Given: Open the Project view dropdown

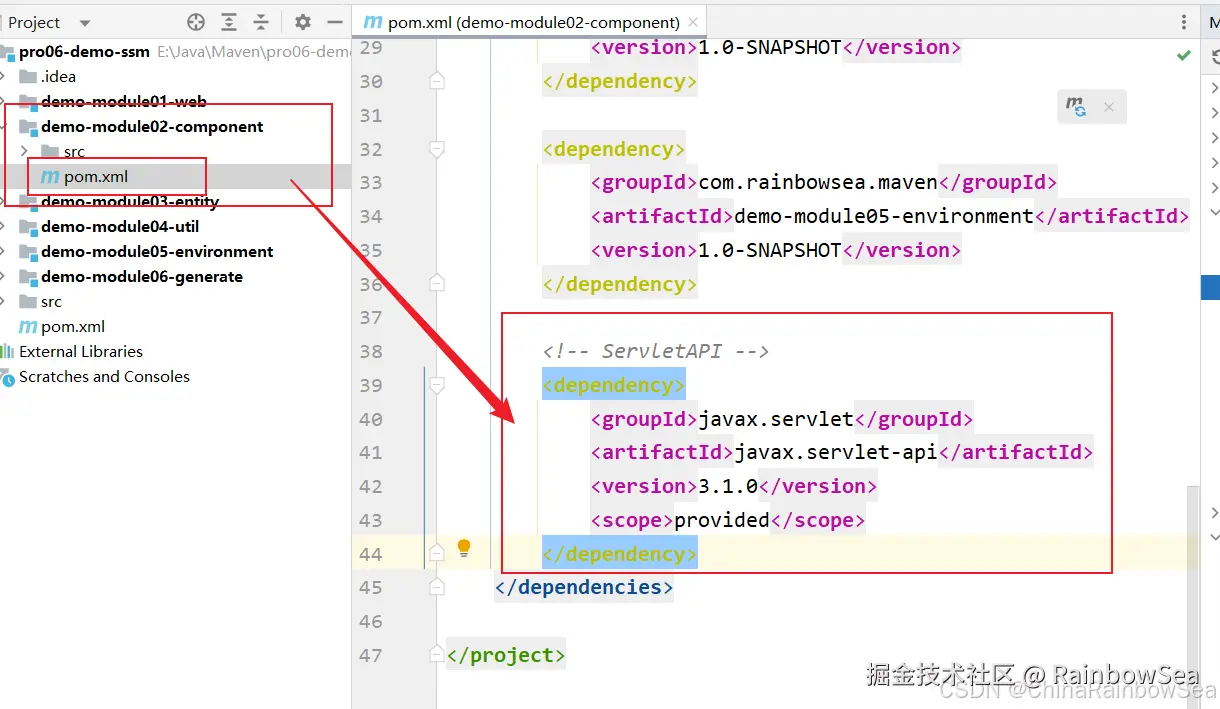Looking at the screenshot, I should 84,23.
